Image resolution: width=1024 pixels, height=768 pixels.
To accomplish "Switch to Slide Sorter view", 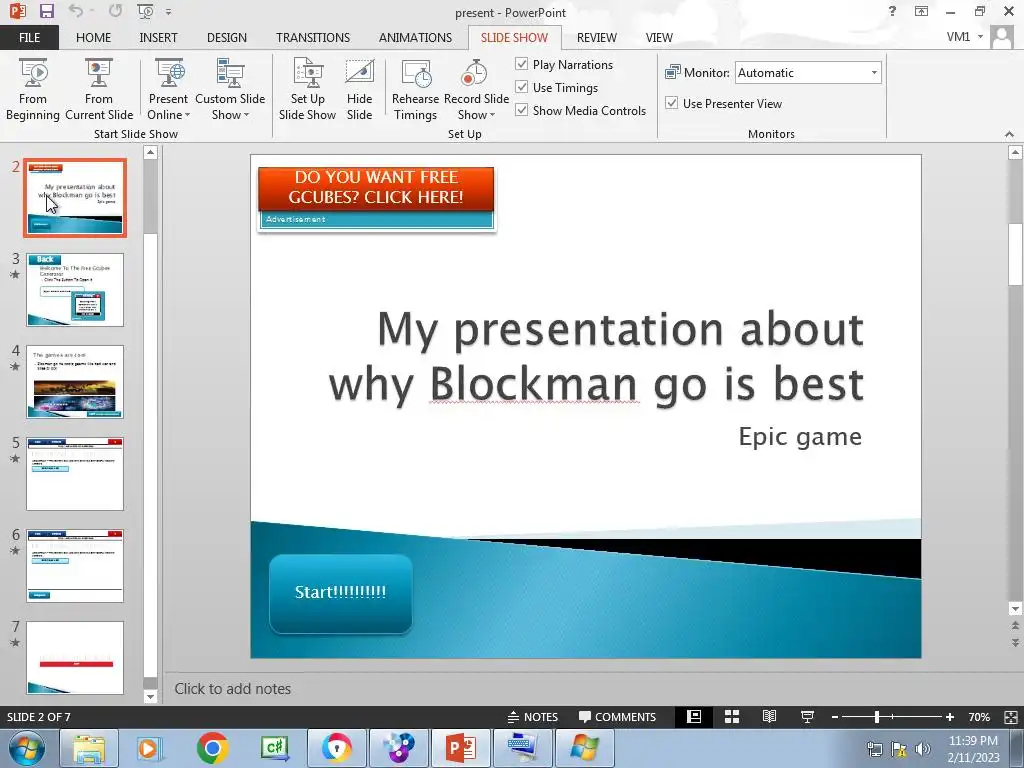I will (732, 716).
